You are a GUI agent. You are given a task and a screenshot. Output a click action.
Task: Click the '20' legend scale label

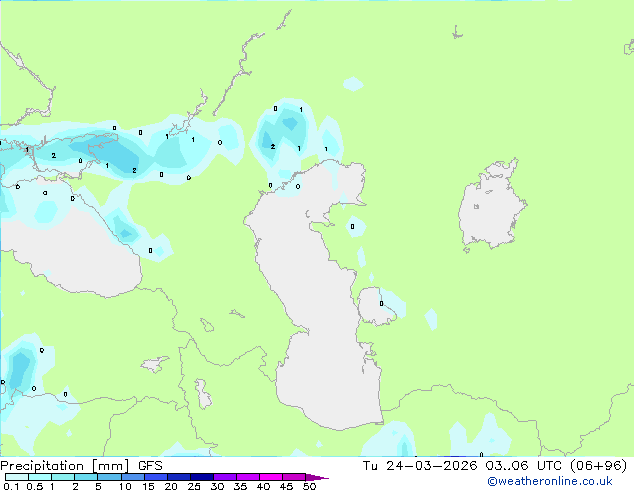point(171,486)
